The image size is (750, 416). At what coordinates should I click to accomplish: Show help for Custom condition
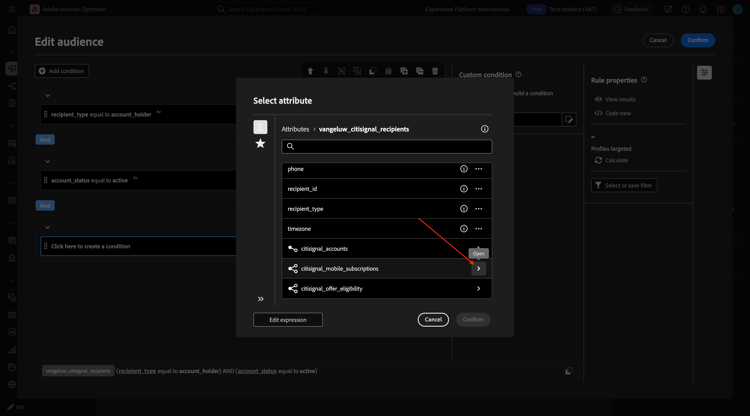pos(518,75)
